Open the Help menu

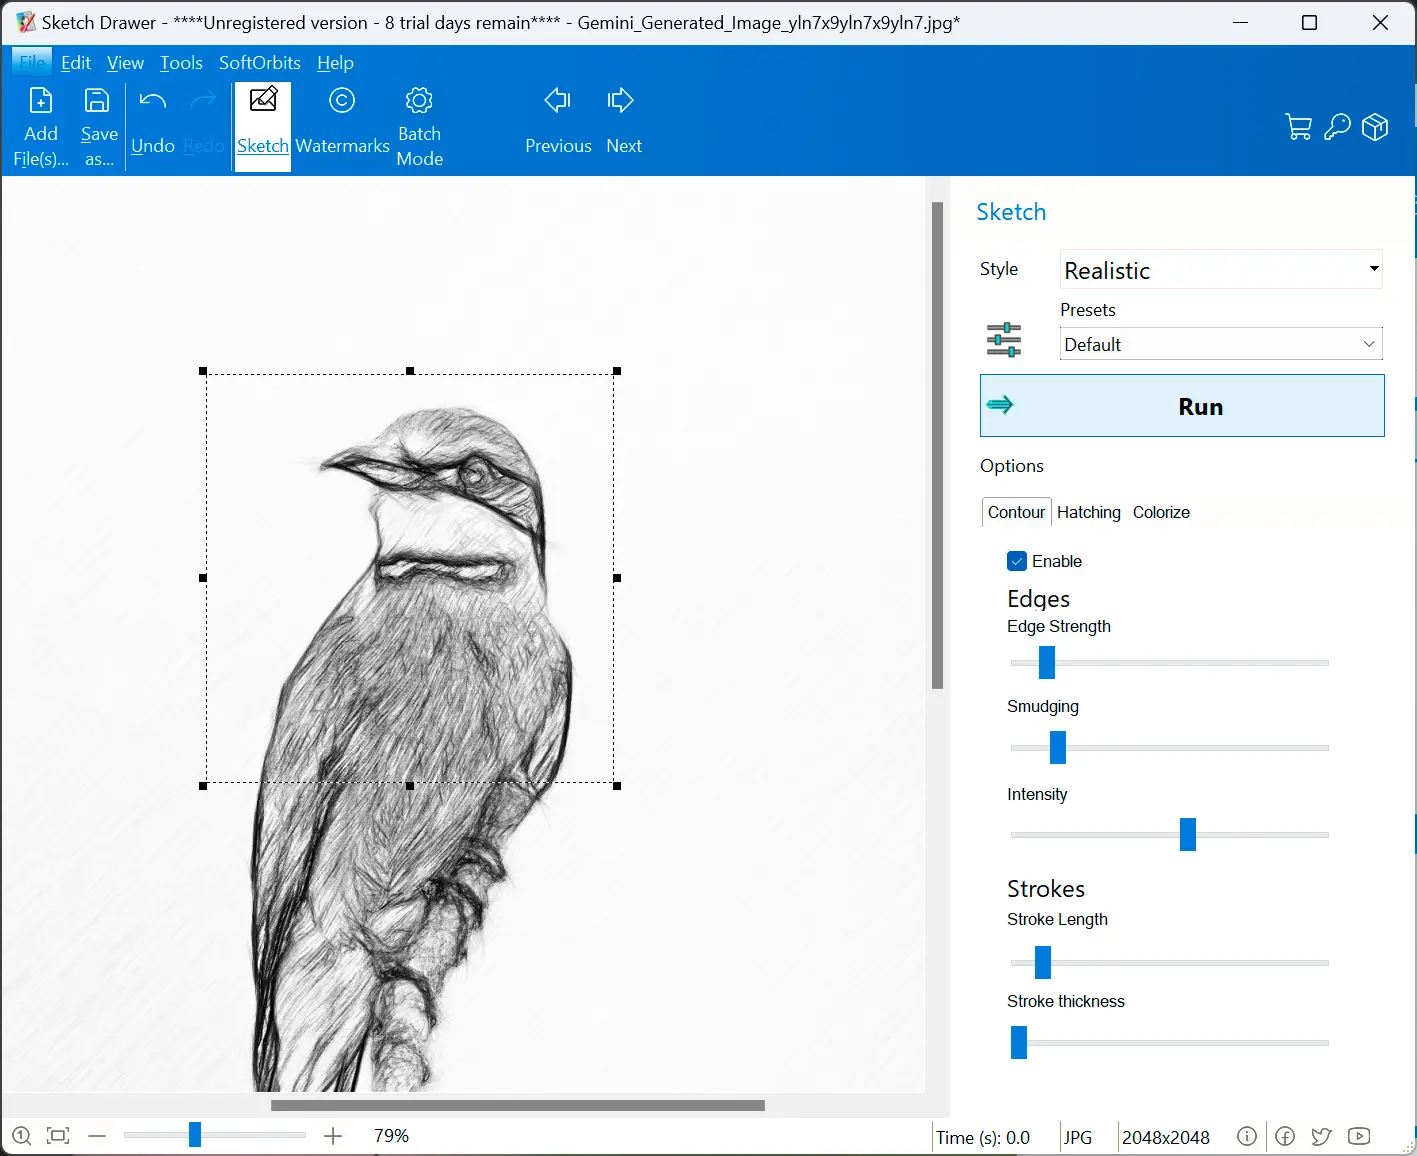point(335,62)
